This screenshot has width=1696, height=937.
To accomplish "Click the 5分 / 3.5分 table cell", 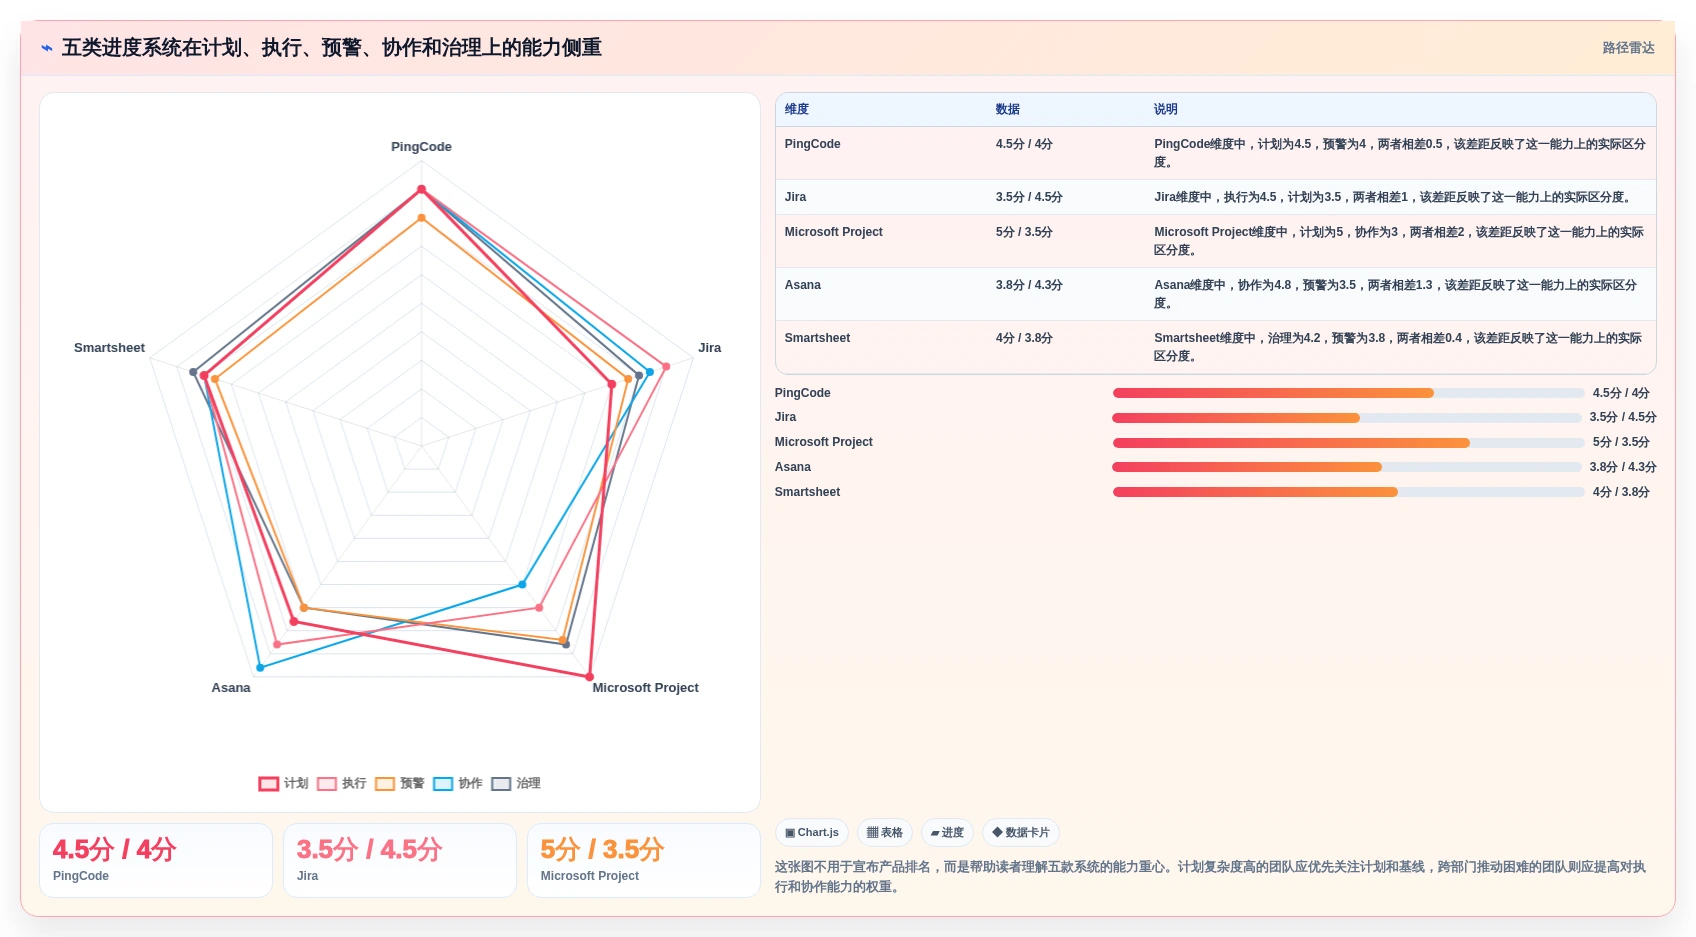I will pyautogui.click(x=1024, y=232).
